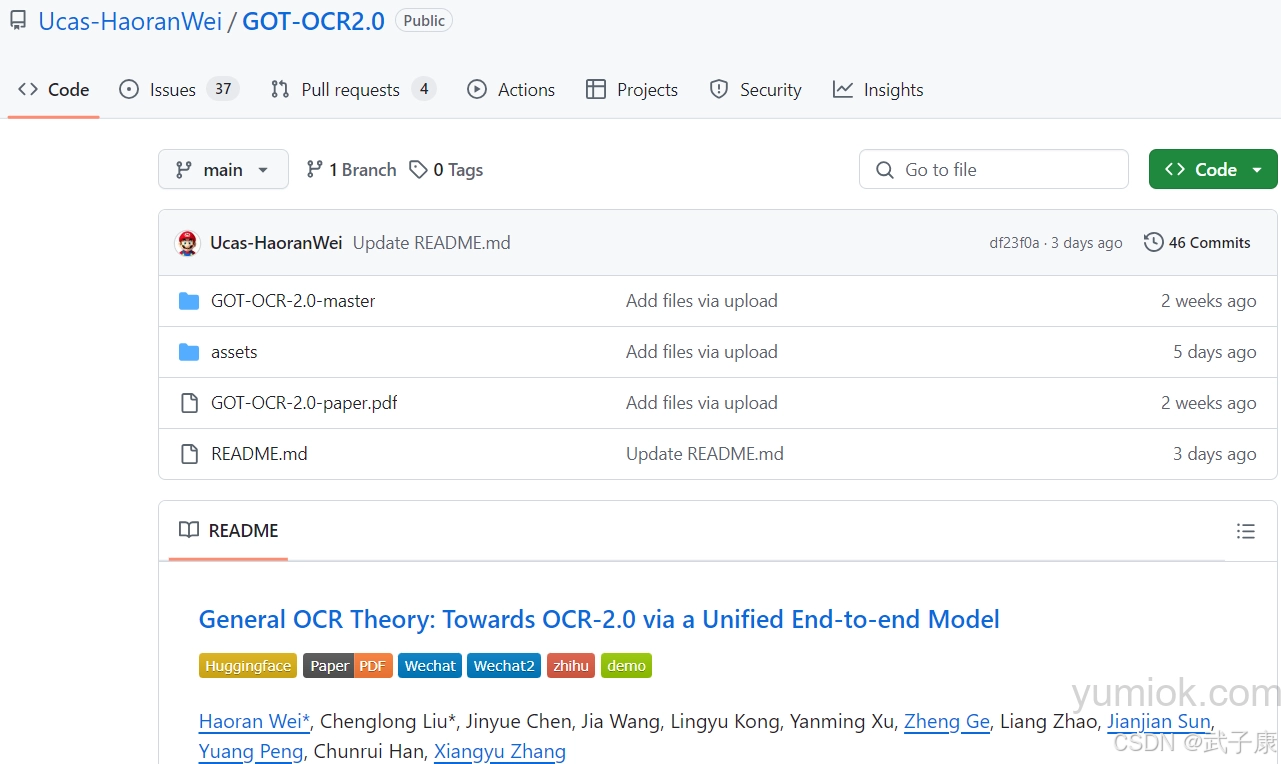1281x764 pixels.
Task: Open the Huggingface badge link
Action: pyautogui.click(x=247, y=665)
